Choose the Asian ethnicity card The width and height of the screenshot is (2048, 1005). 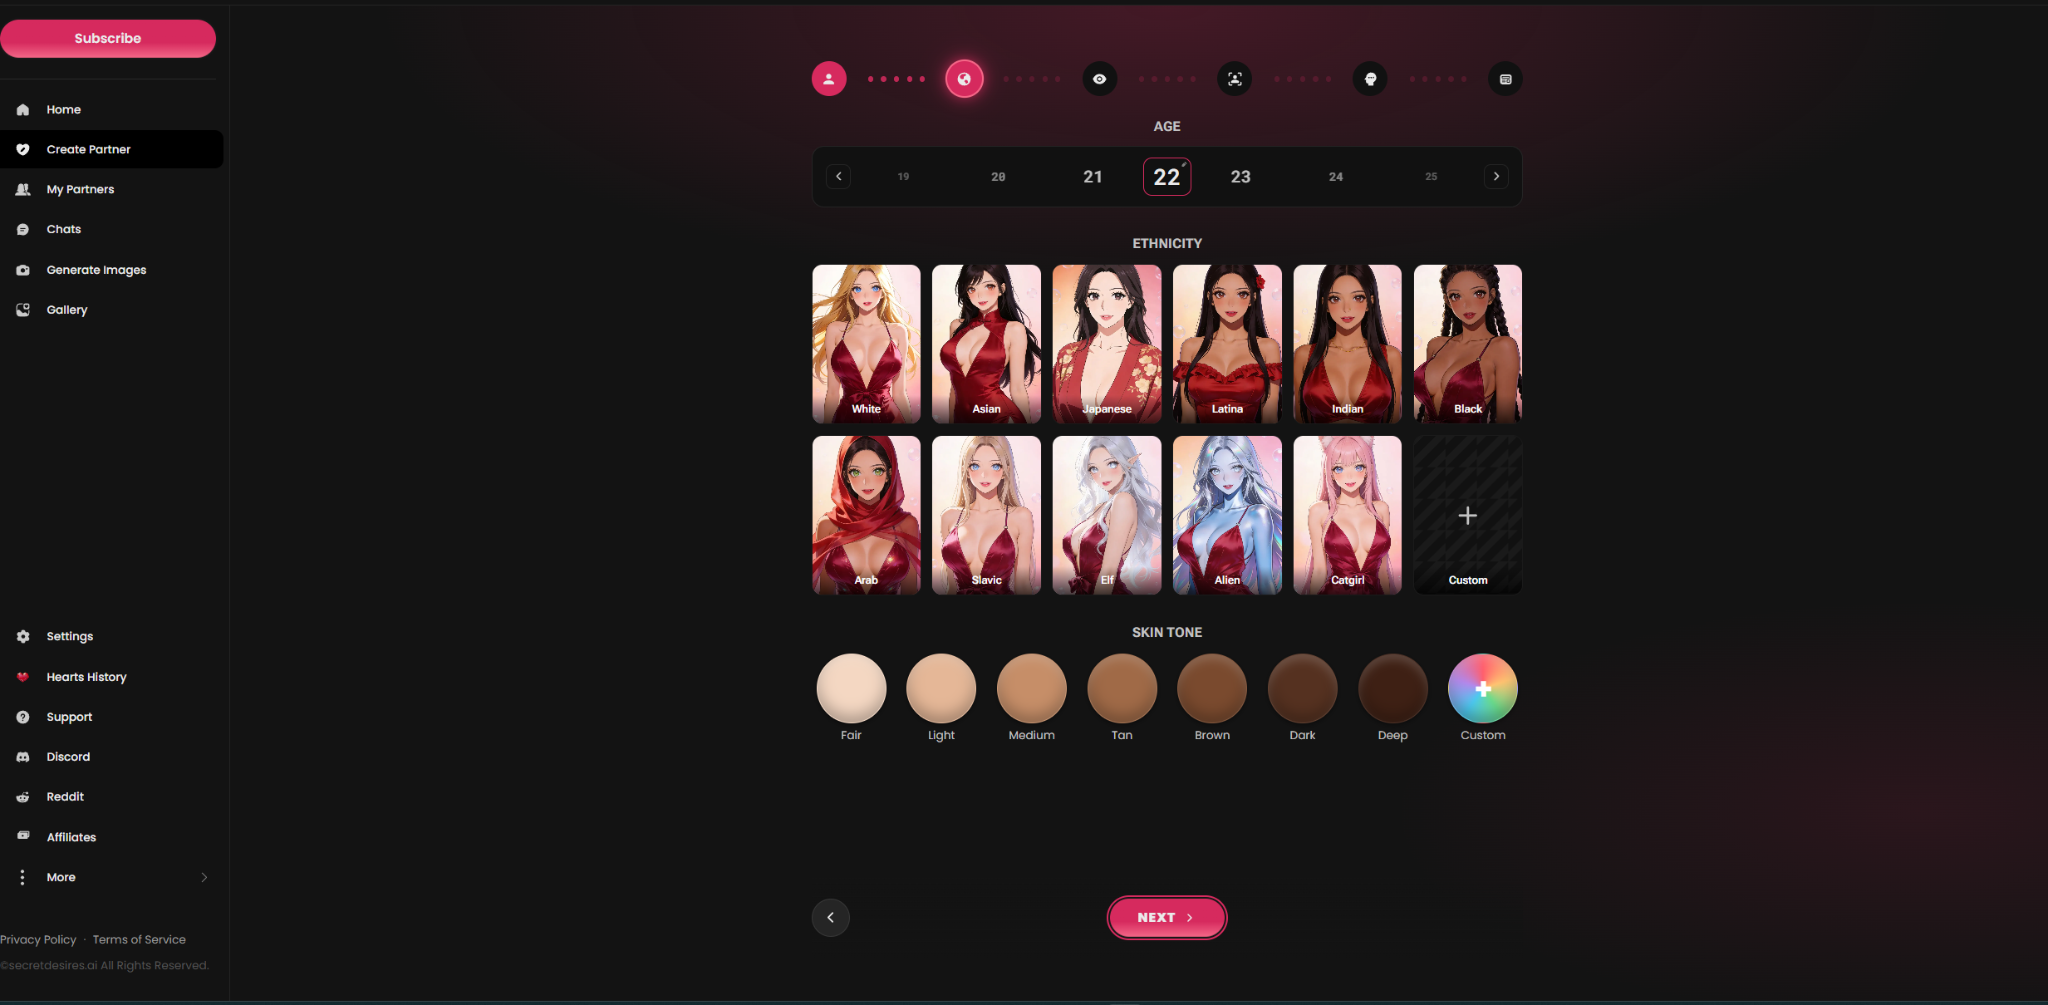coord(986,344)
